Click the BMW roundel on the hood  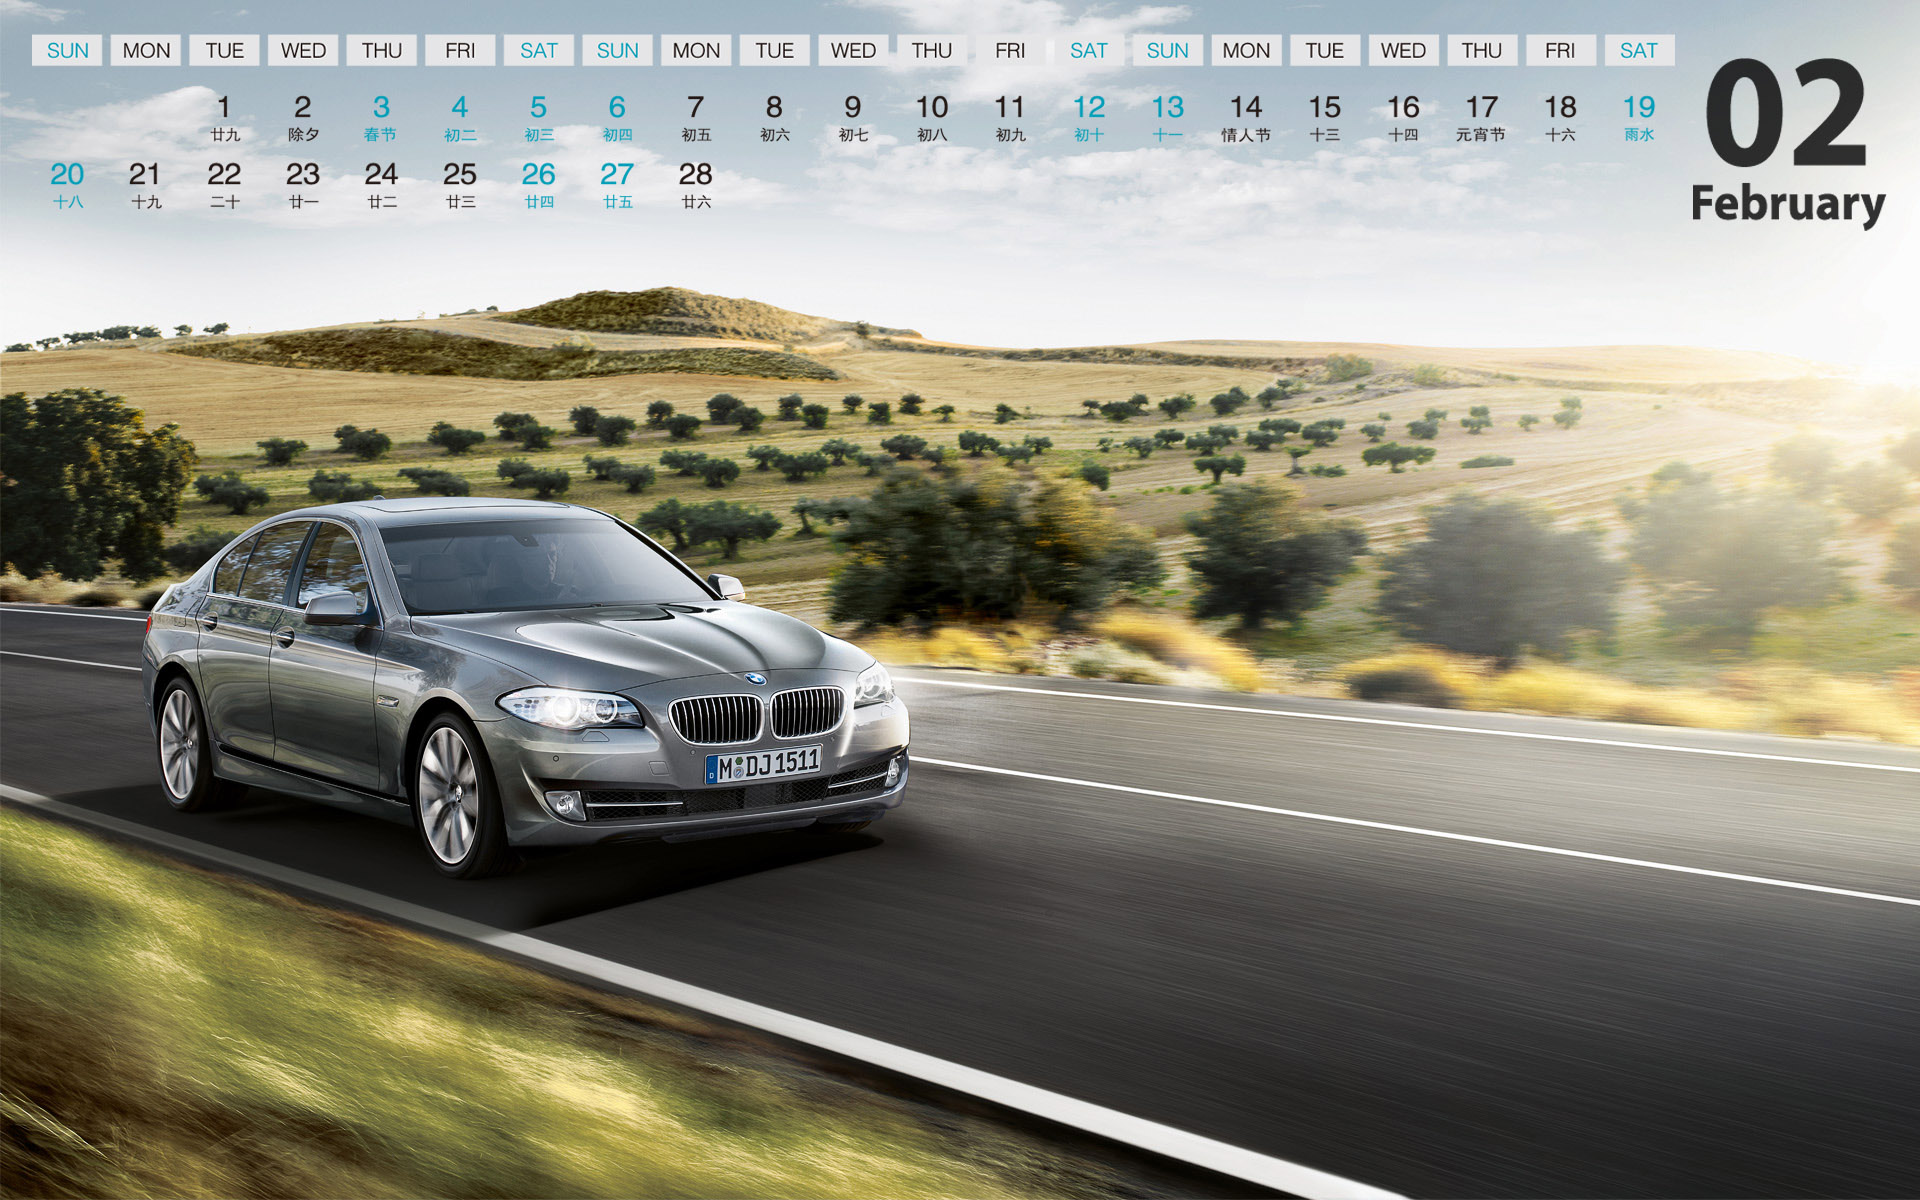coord(755,678)
